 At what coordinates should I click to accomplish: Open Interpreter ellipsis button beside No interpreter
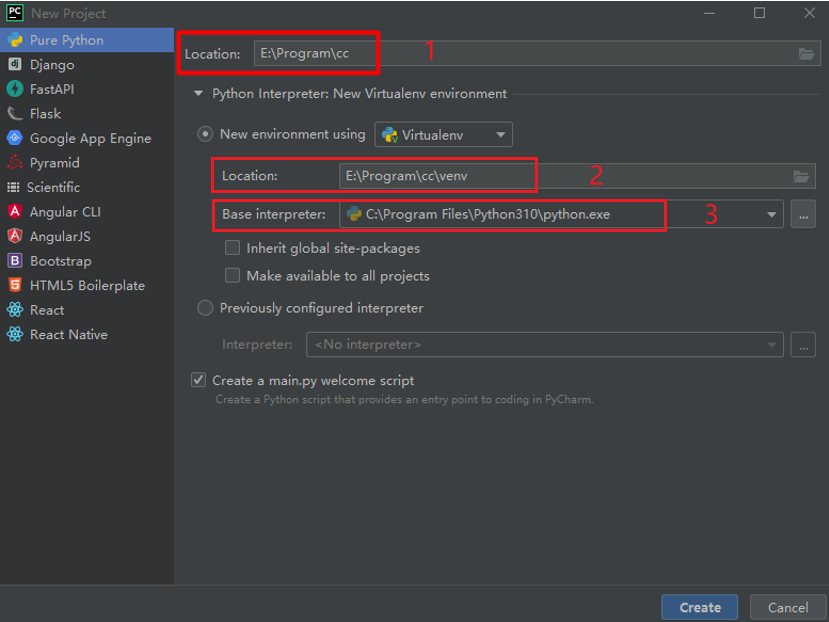pyautogui.click(x=803, y=345)
